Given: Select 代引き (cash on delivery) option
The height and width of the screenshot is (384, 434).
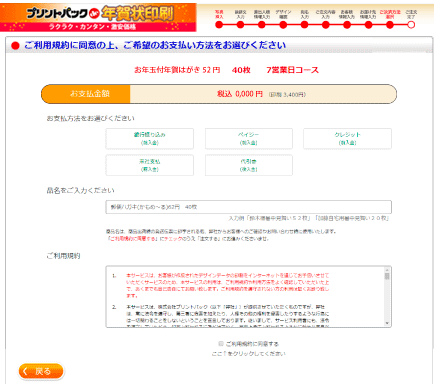Looking at the screenshot, I should 249,165.
